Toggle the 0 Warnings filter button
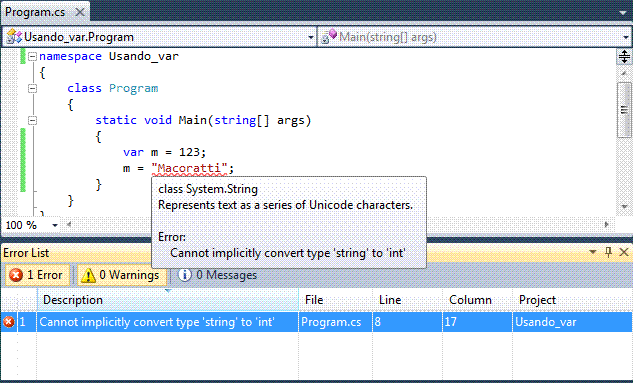 (122, 275)
